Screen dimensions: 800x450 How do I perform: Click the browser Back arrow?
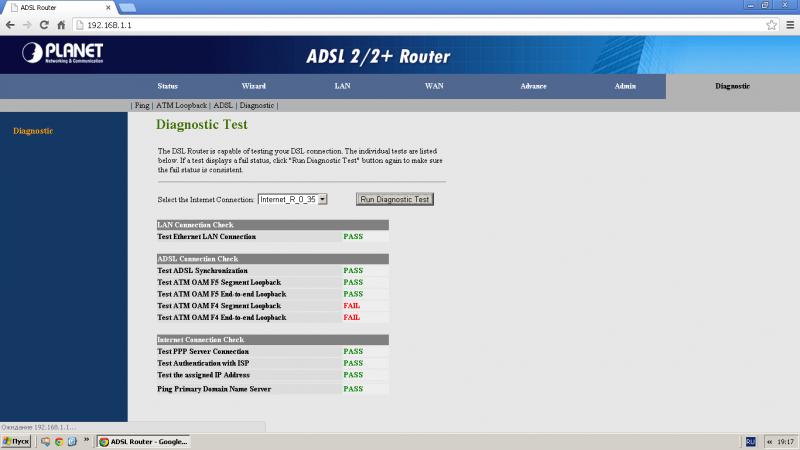(11, 24)
